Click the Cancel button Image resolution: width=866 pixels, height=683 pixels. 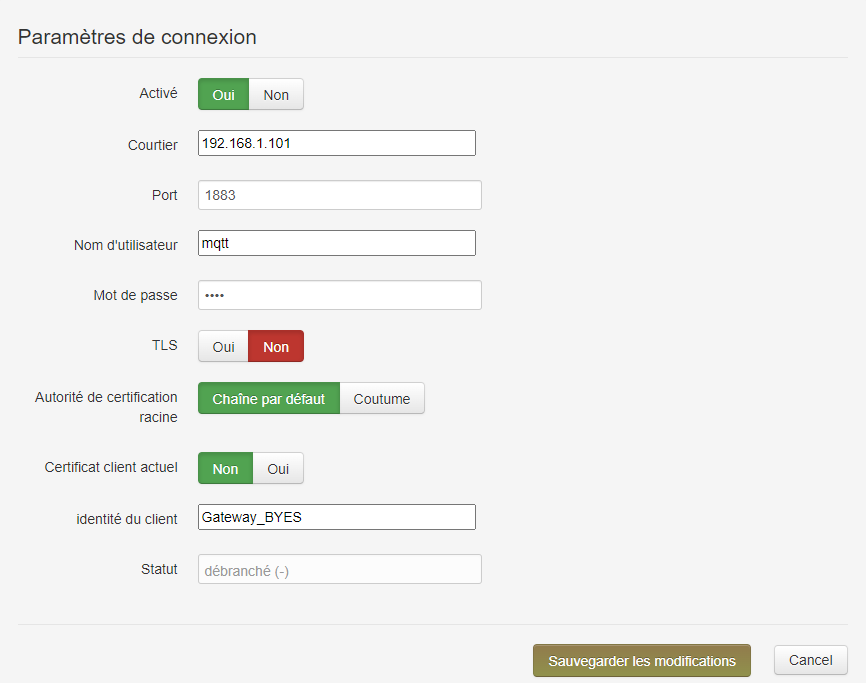pos(811,660)
